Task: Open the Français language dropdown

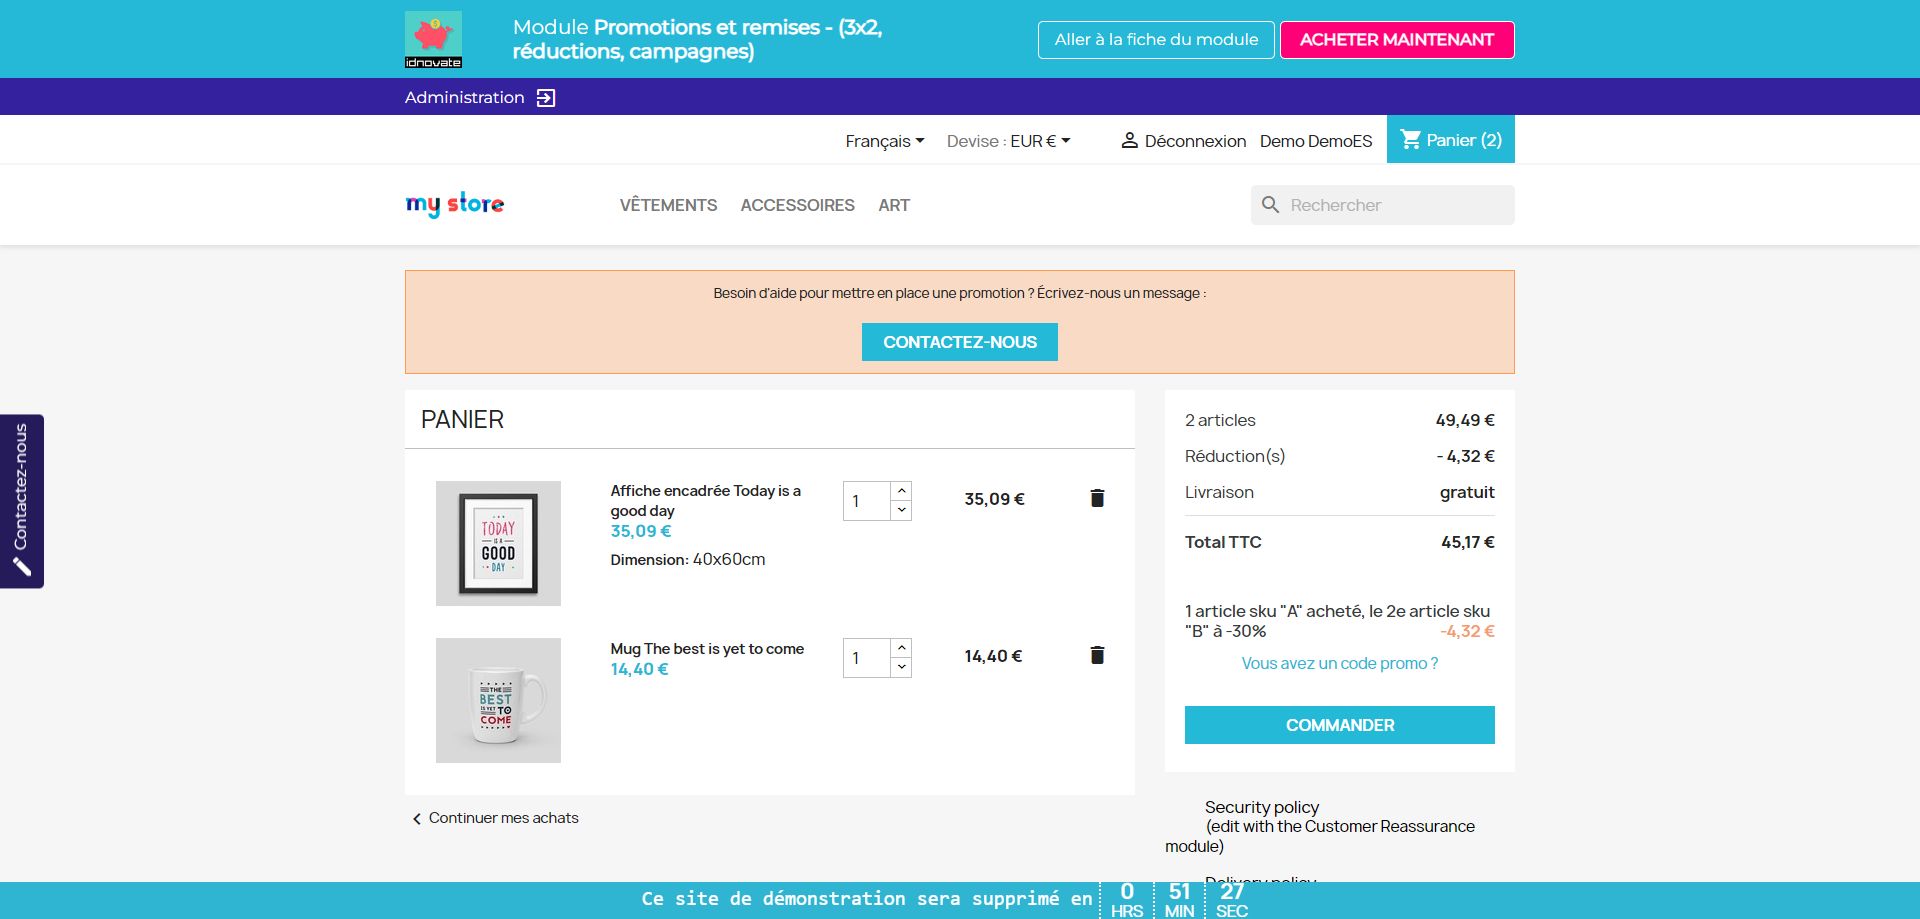Action: pos(885,141)
